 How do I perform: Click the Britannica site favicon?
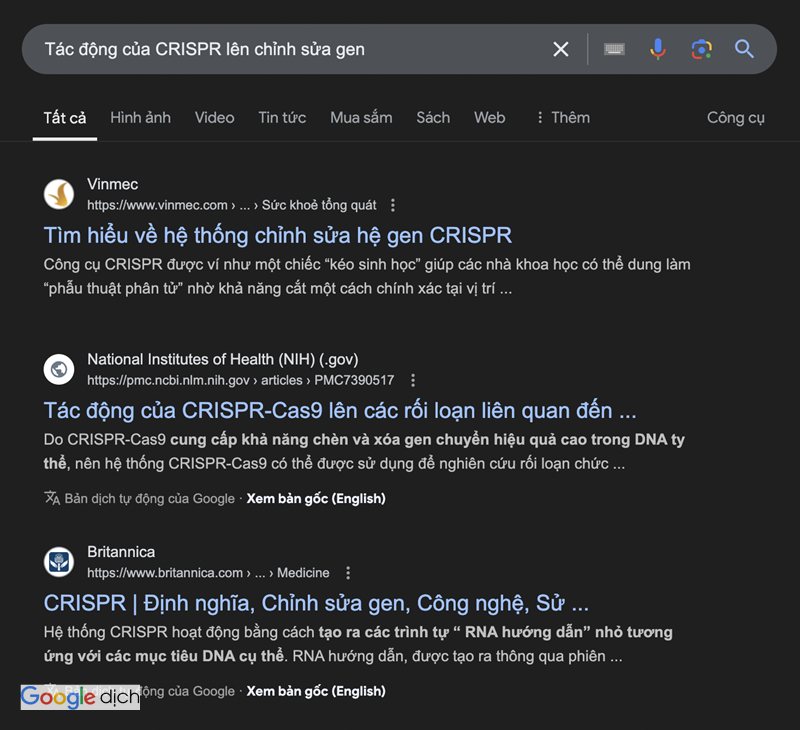point(59,562)
